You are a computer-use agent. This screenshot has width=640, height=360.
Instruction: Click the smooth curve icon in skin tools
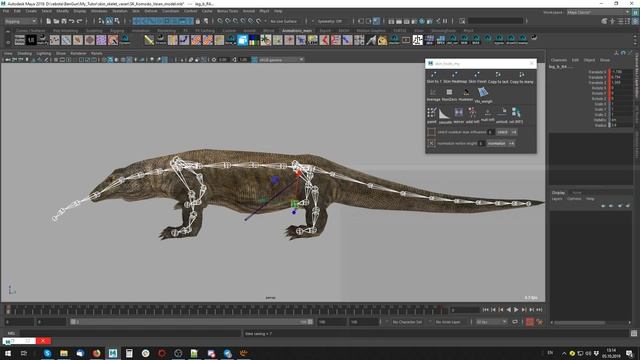(444, 113)
